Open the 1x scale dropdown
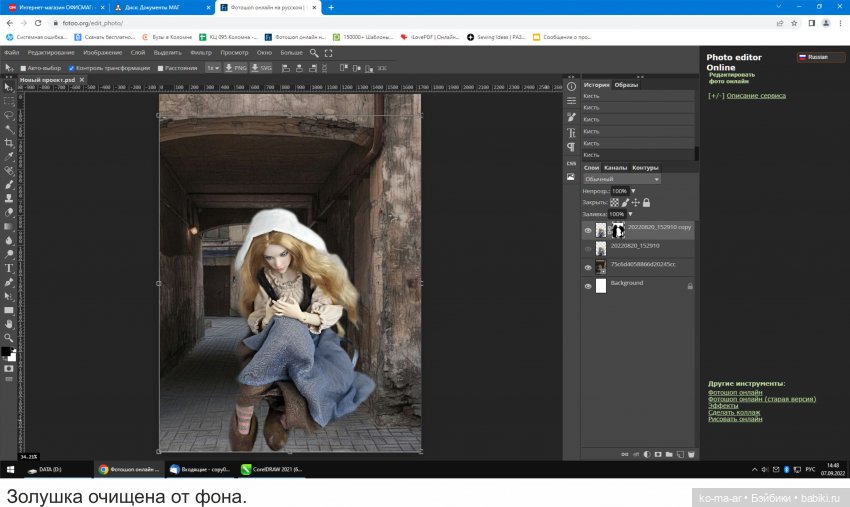Screen dimensions: 850x507 click(212, 68)
